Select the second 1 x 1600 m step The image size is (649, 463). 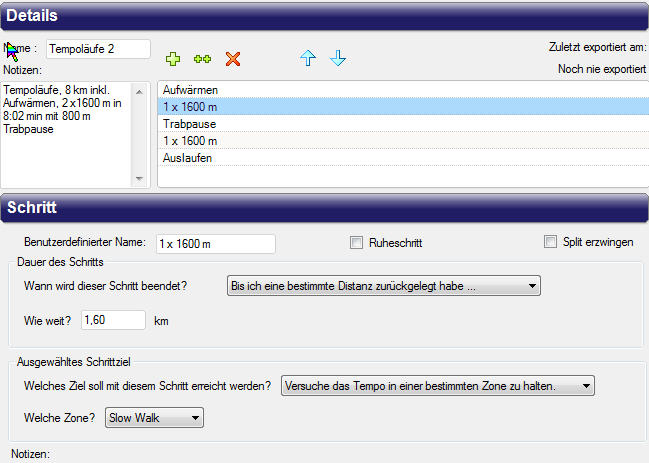[x=190, y=141]
